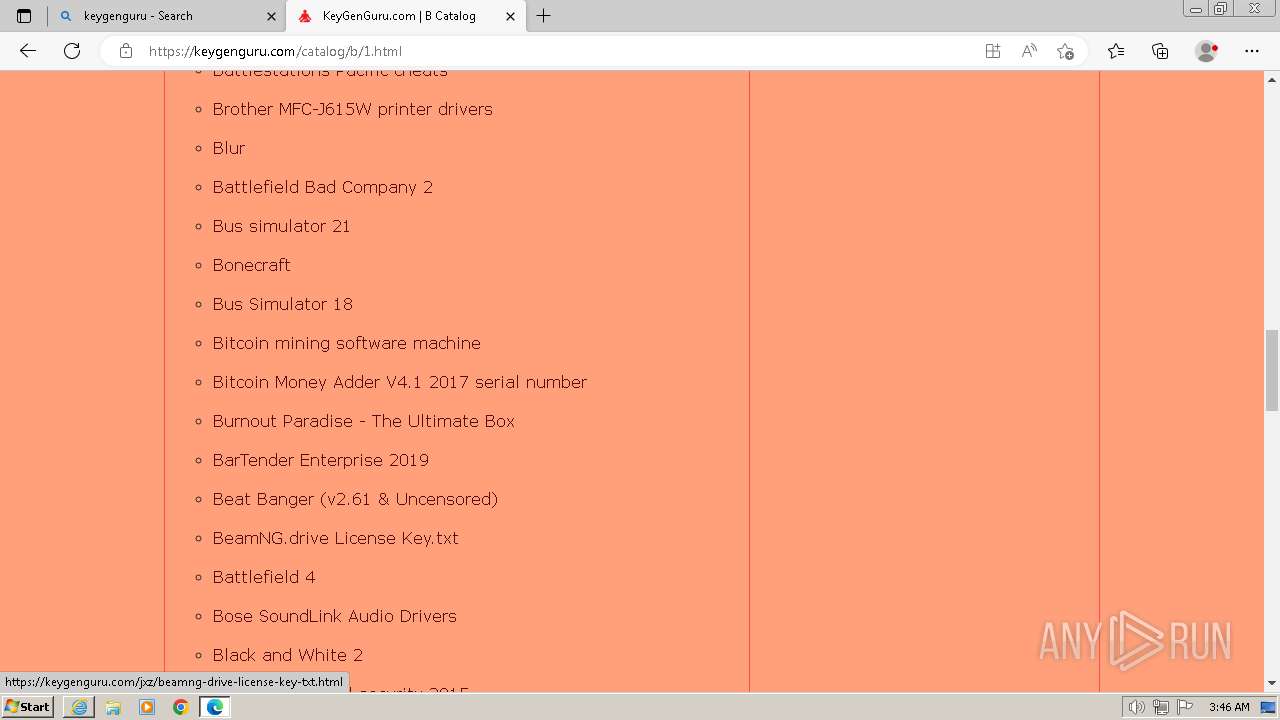Open Black and White 2 link

point(288,655)
